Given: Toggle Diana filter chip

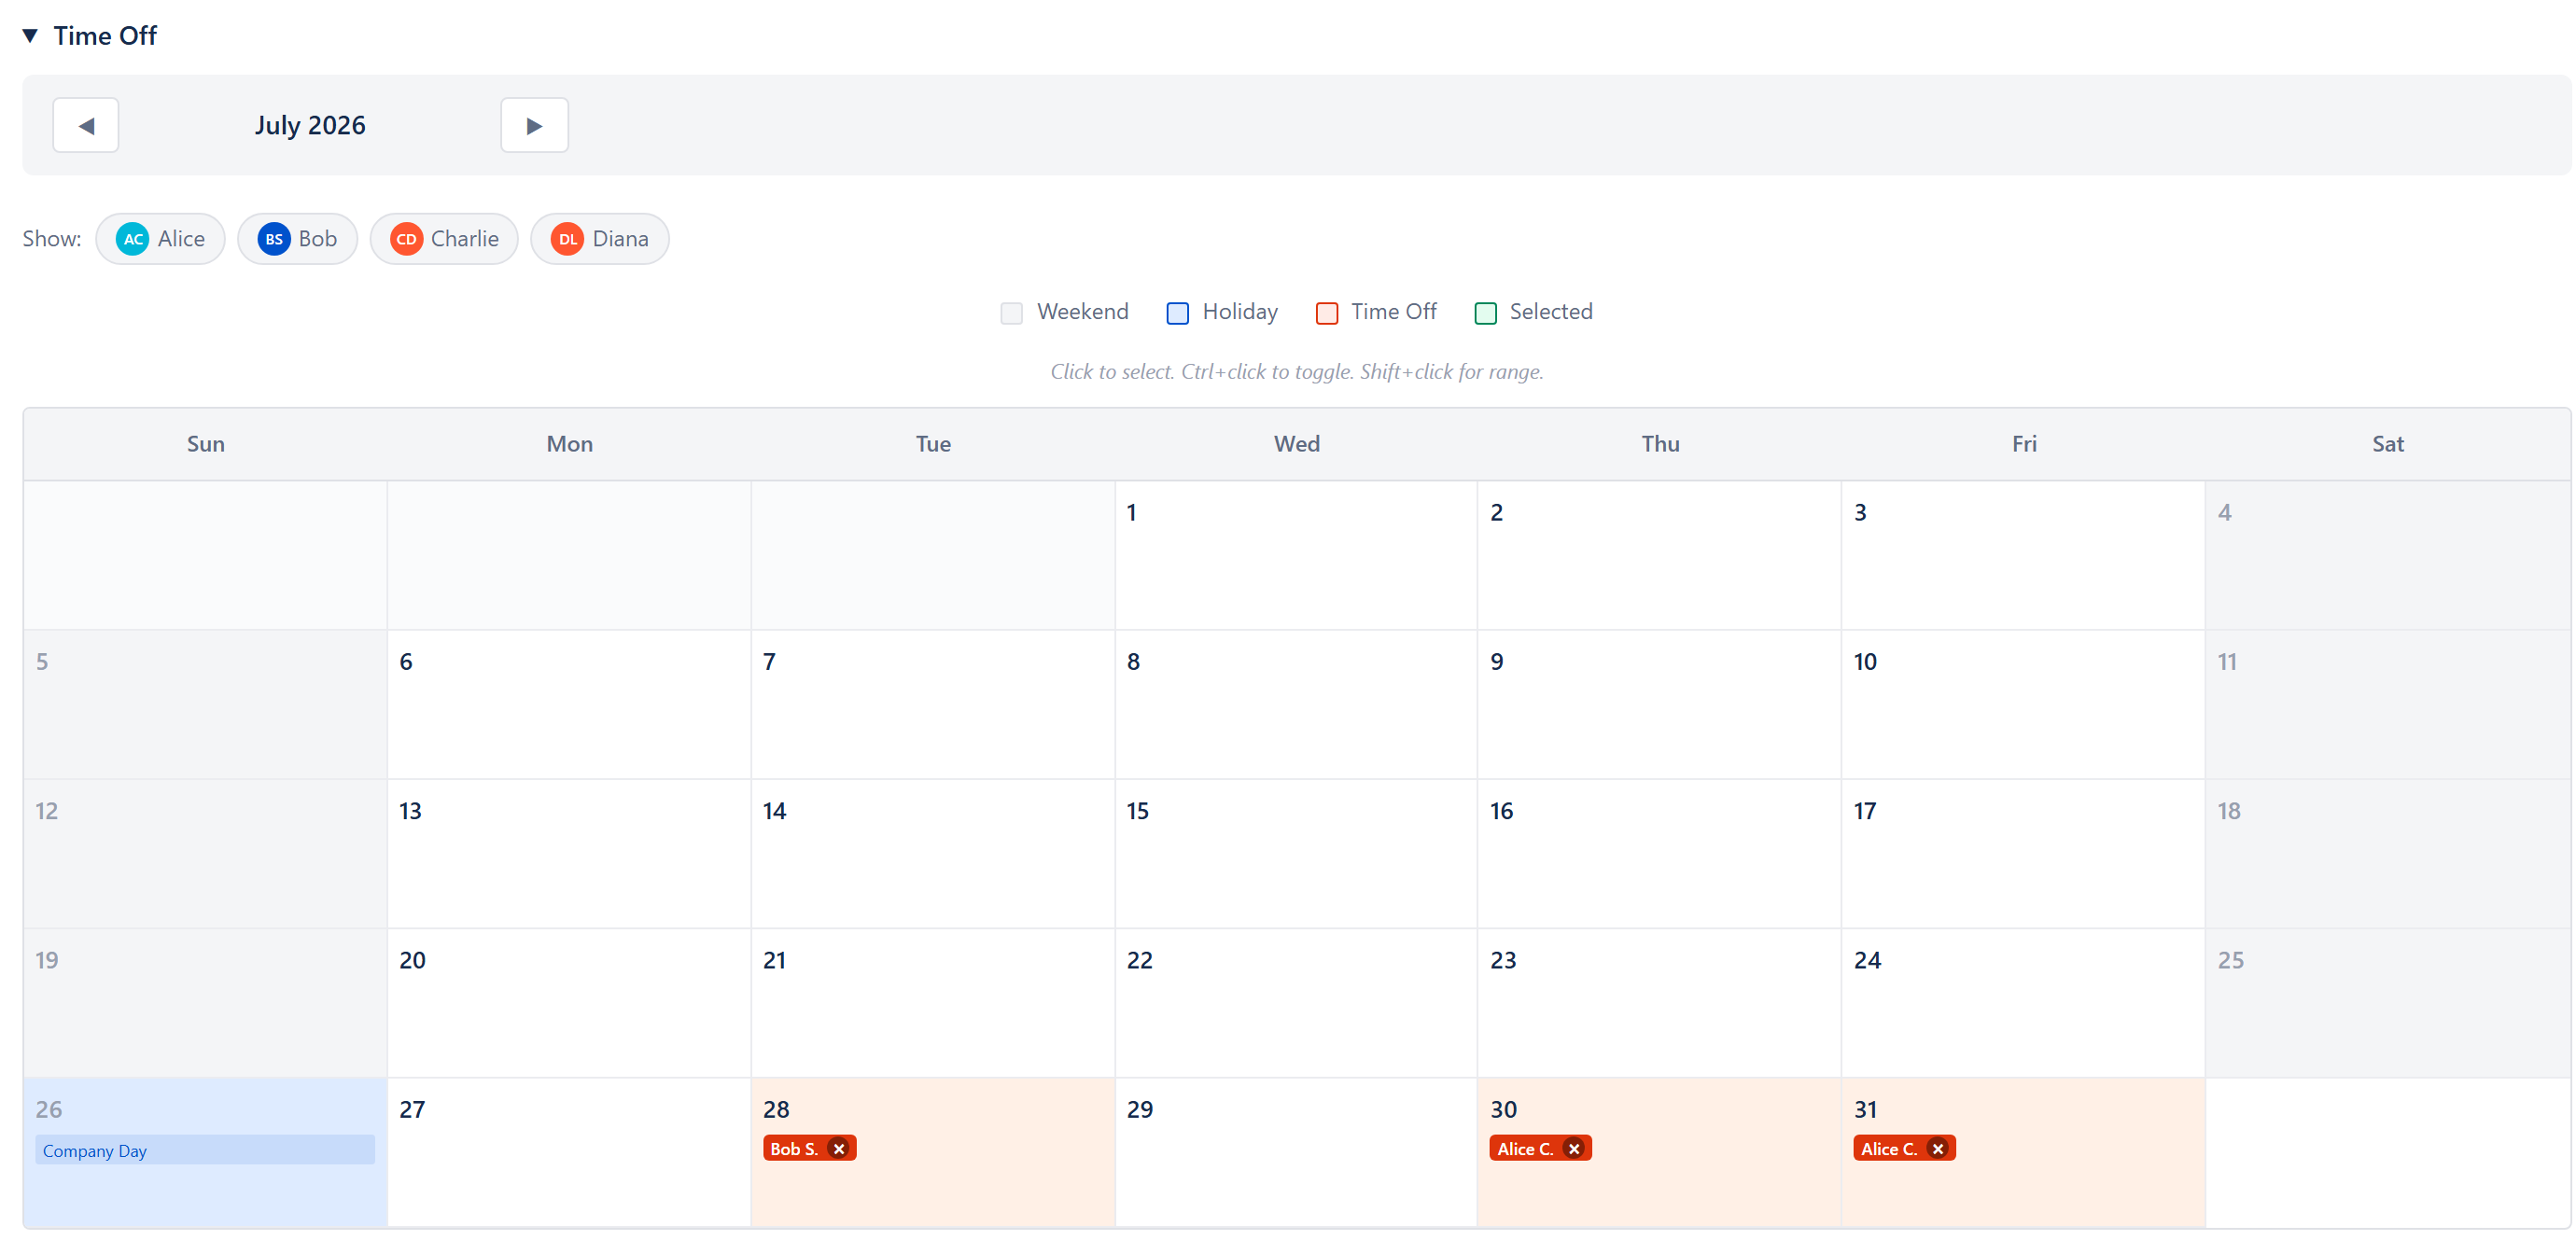Looking at the screenshot, I should pos(599,239).
